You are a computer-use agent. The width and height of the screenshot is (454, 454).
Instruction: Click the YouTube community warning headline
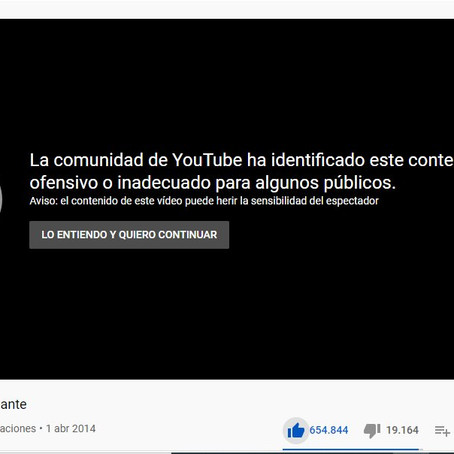click(242, 171)
